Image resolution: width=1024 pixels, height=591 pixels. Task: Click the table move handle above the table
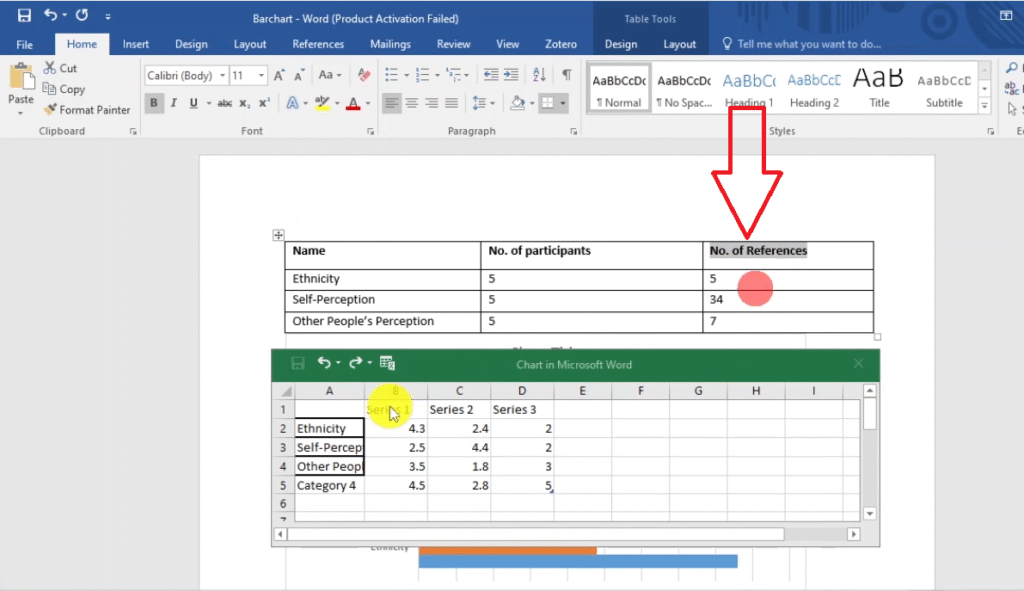tap(278, 235)
